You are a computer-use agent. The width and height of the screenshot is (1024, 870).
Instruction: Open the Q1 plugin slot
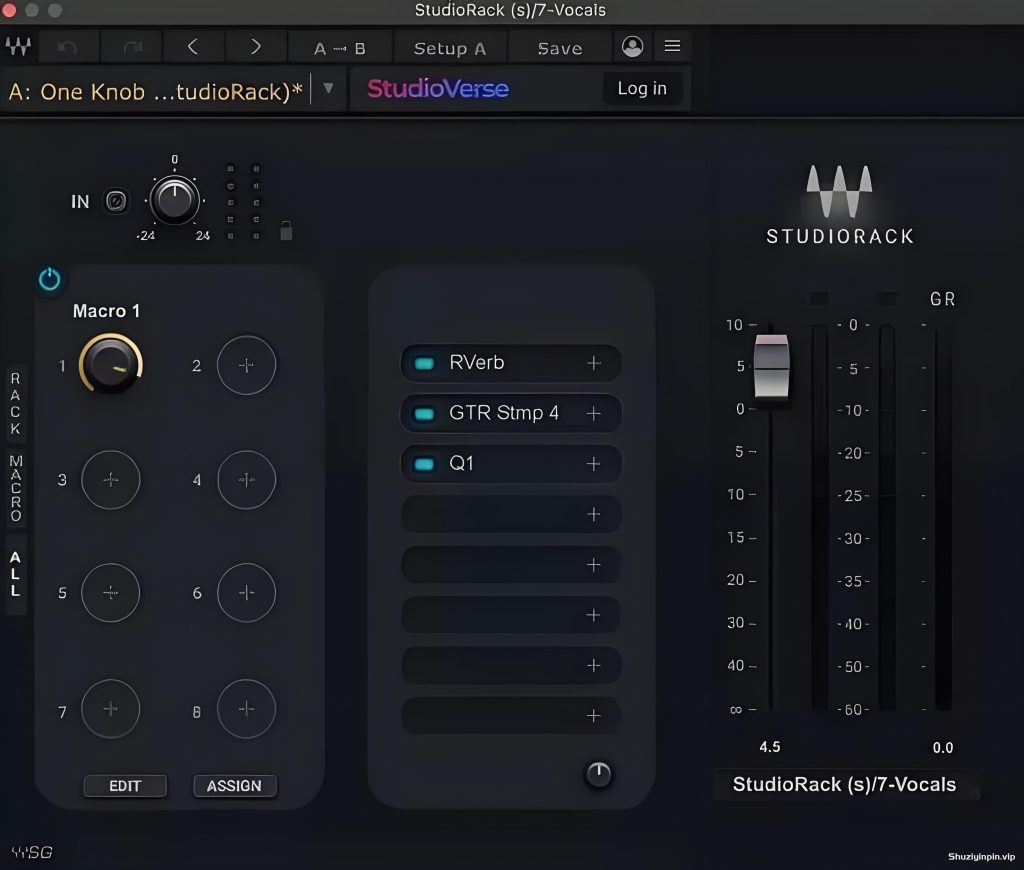[511, 464]
